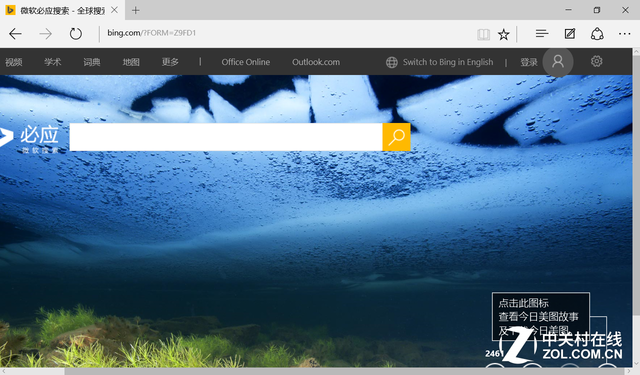Open a new tab with plus button

pos(136,11)
